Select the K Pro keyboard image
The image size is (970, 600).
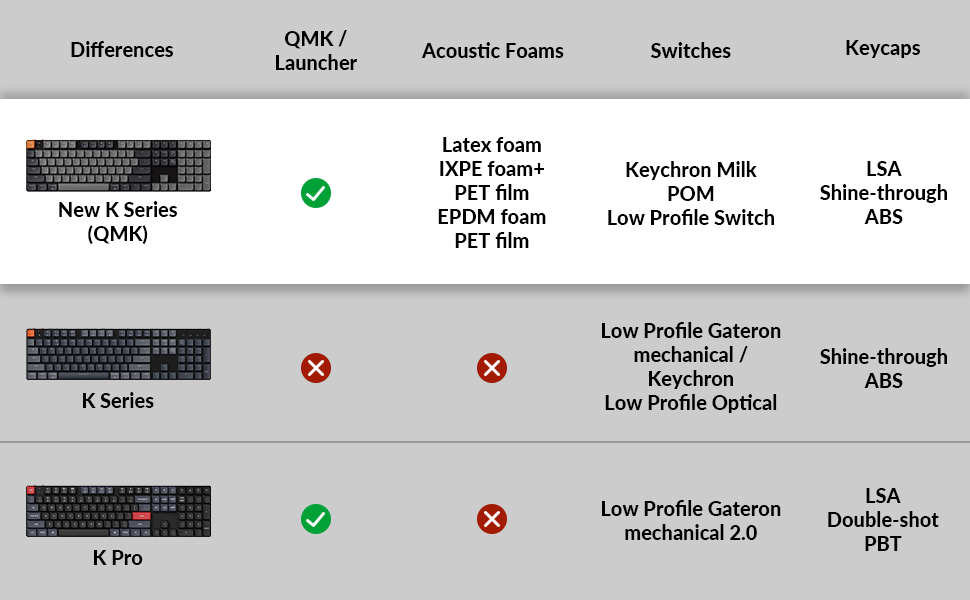point(118,512)
